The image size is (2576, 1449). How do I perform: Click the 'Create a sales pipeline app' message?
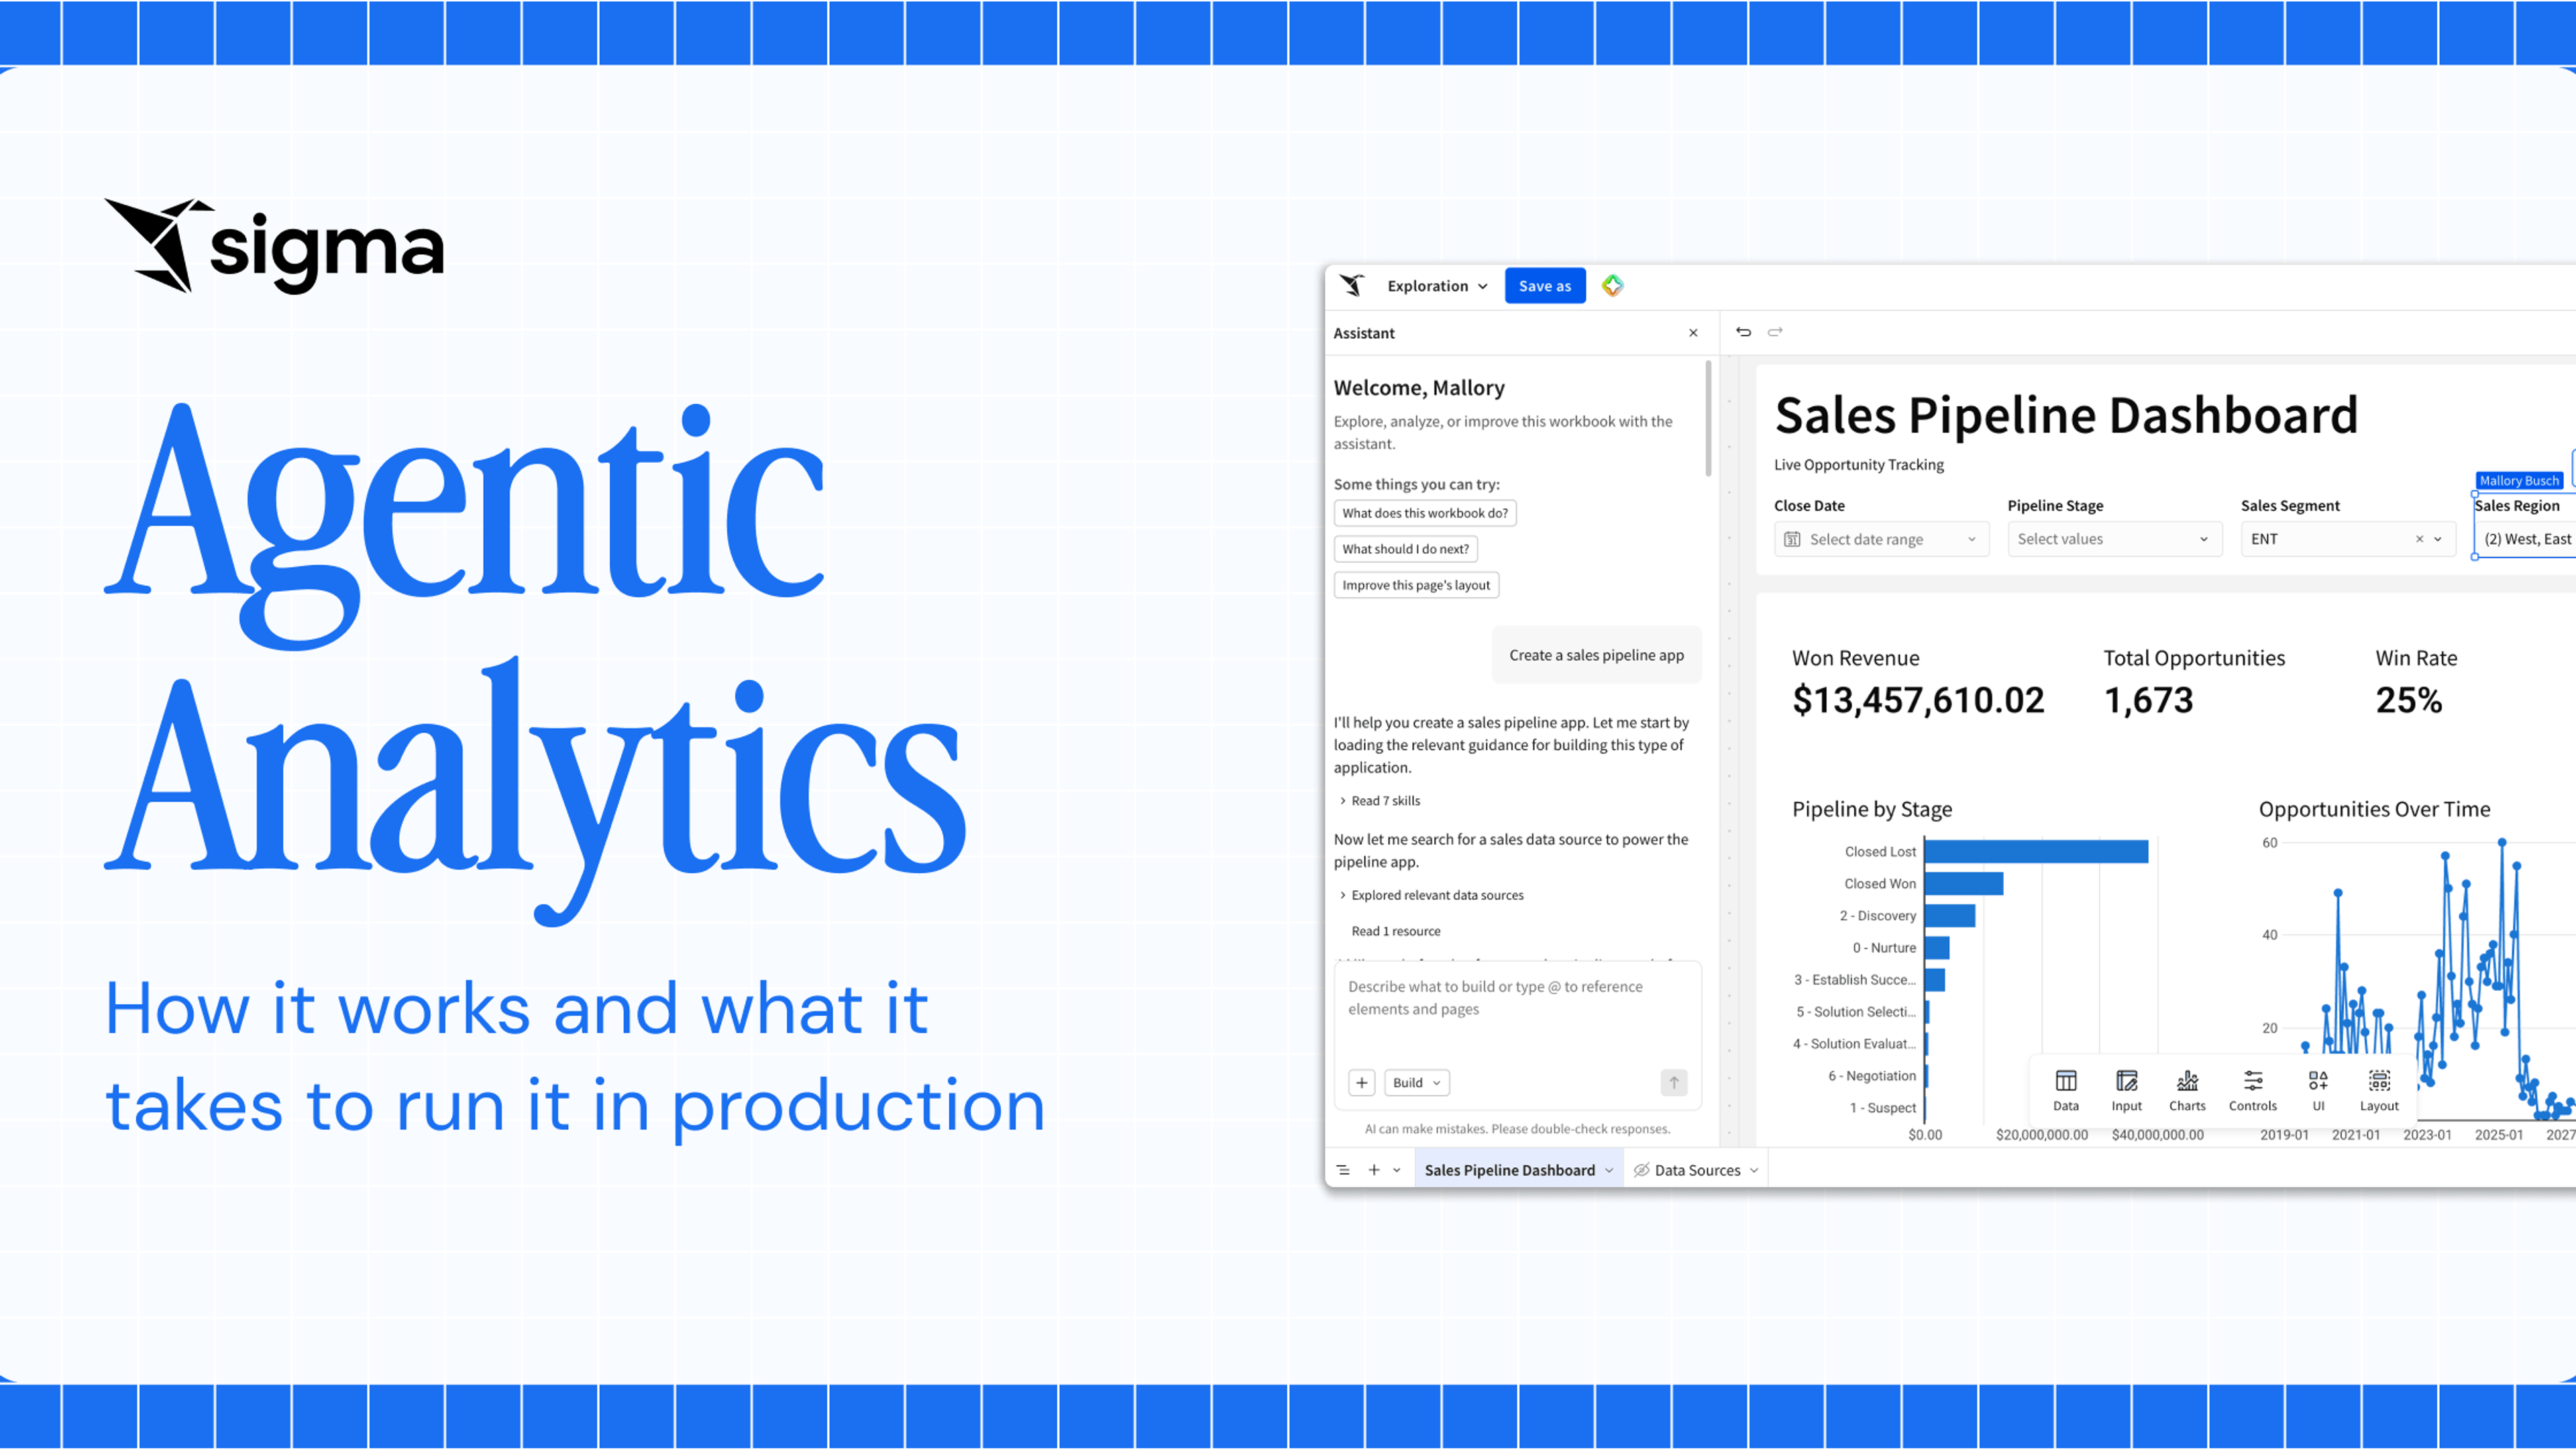click(1596, 655)
